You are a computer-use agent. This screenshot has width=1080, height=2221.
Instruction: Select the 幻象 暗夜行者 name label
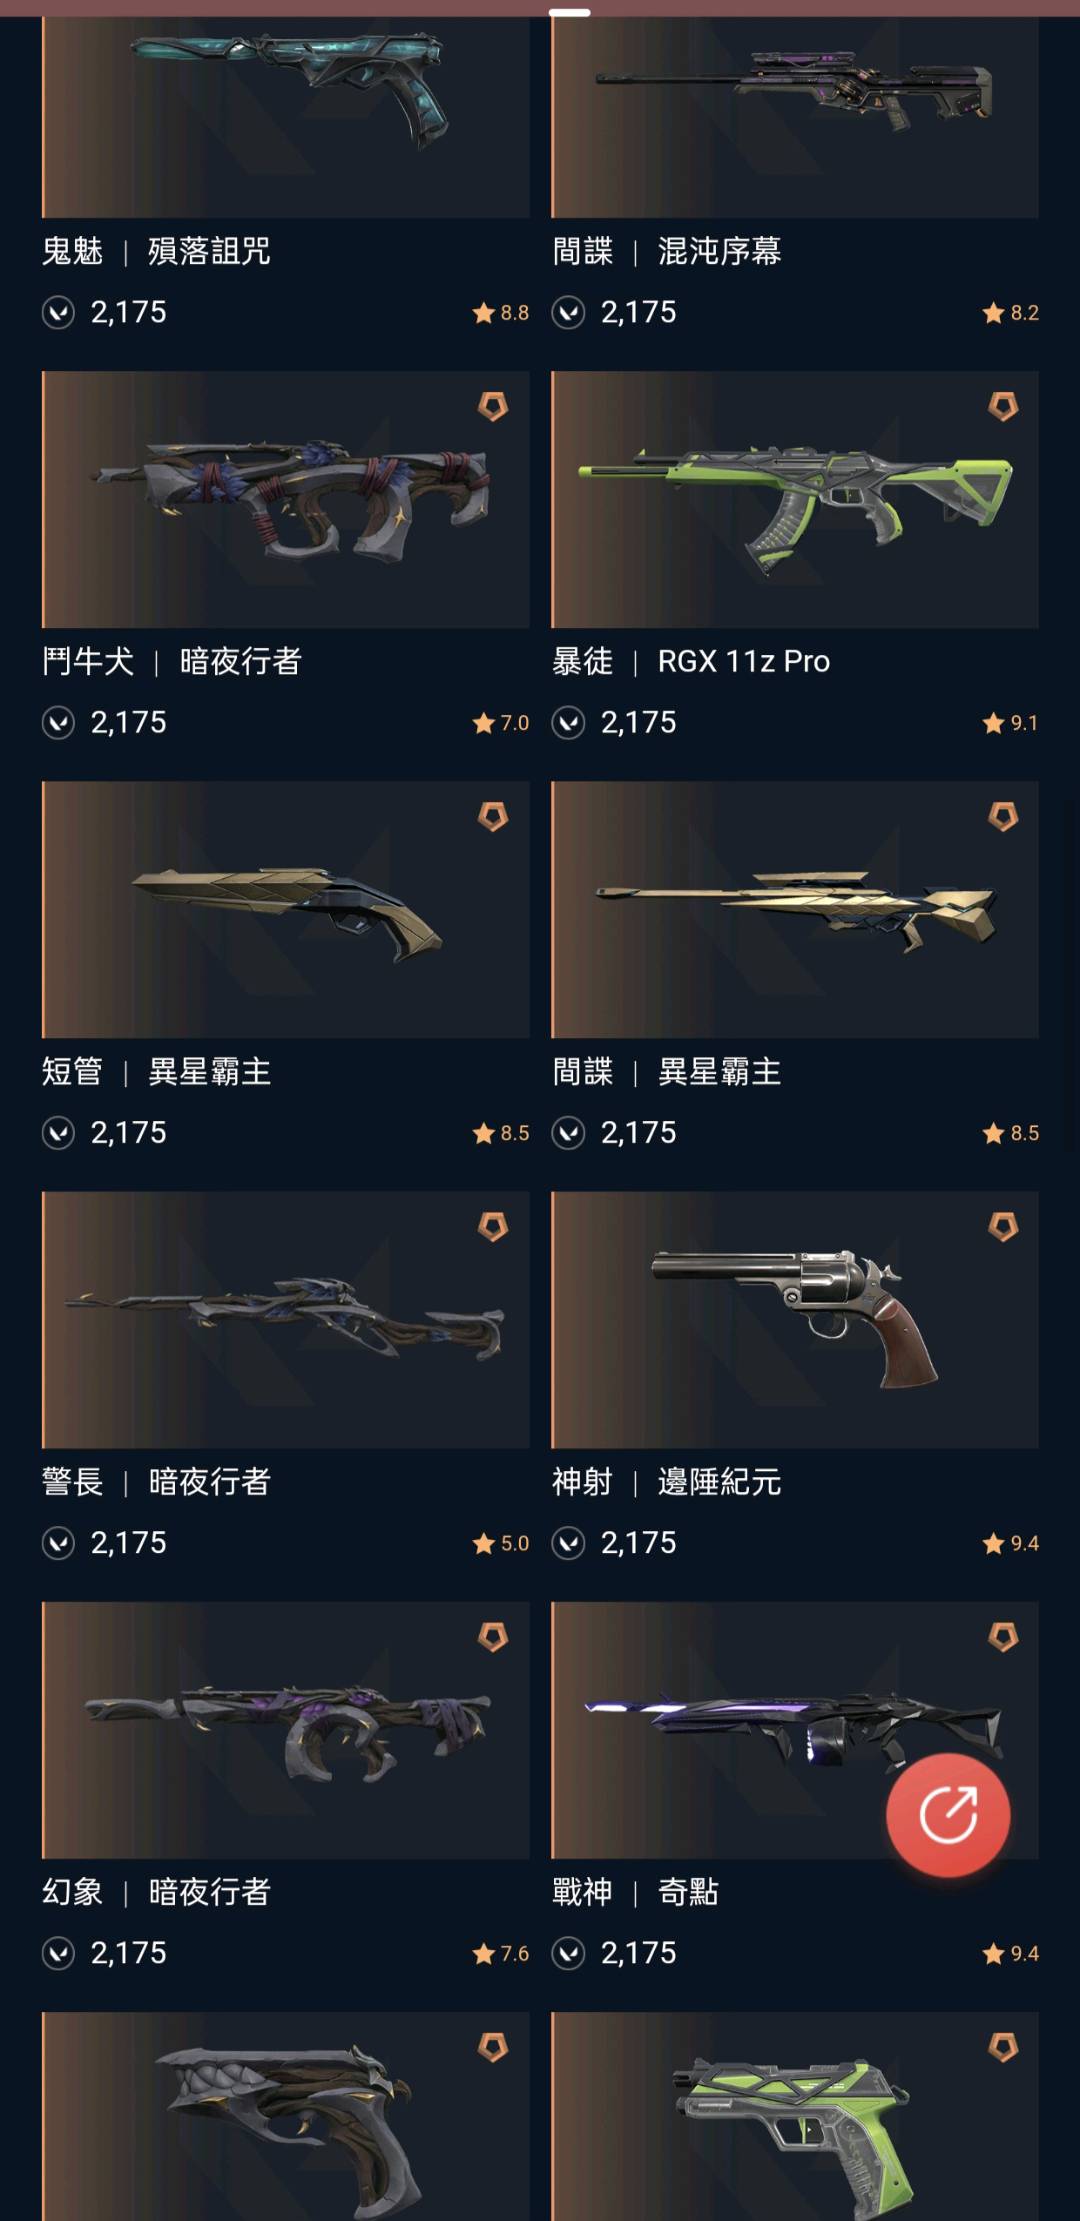coord(157,1892)
